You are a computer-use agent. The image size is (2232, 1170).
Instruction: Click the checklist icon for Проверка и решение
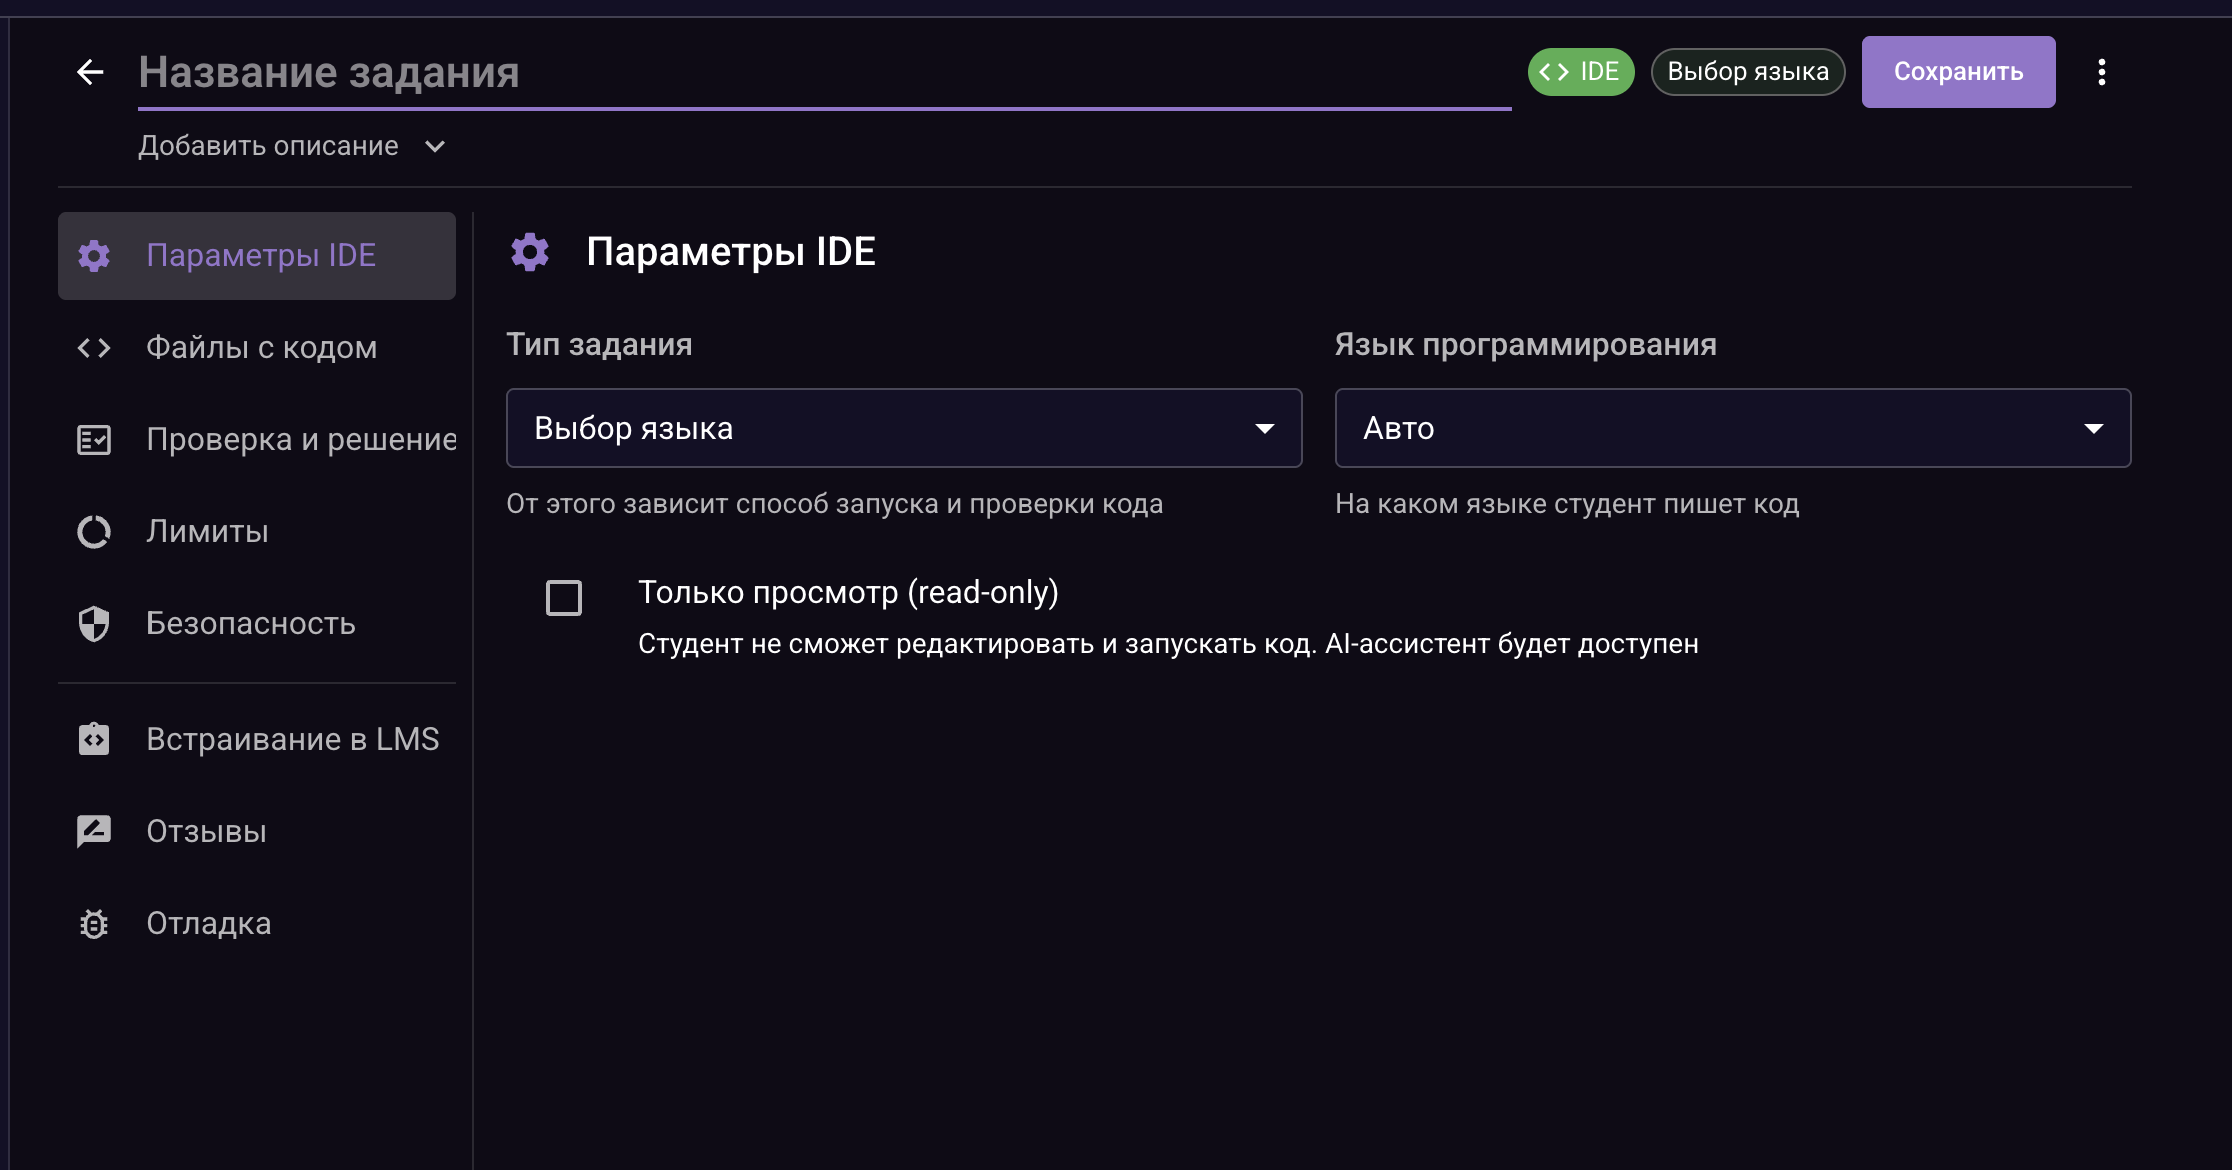coord(94,440)
